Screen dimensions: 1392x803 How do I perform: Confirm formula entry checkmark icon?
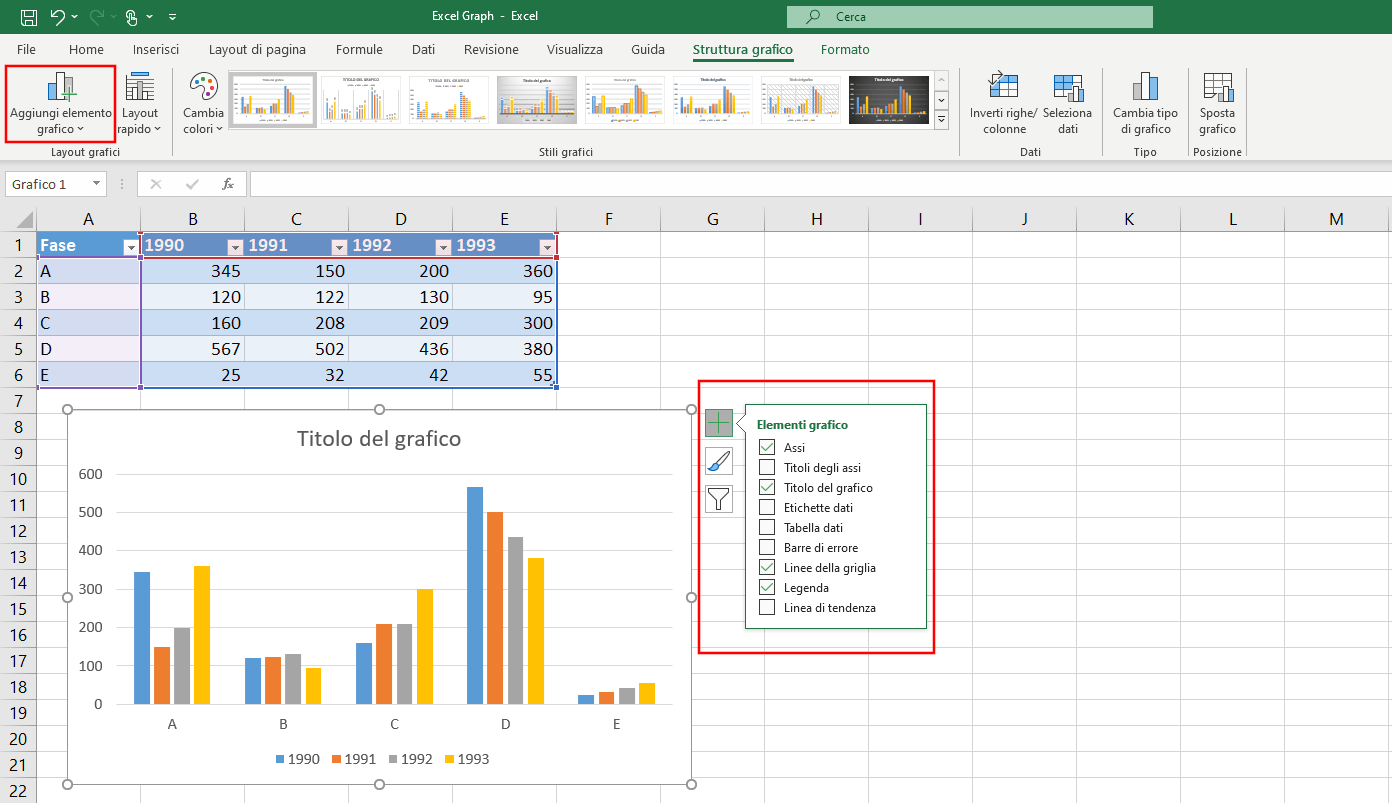click(192, 184)
